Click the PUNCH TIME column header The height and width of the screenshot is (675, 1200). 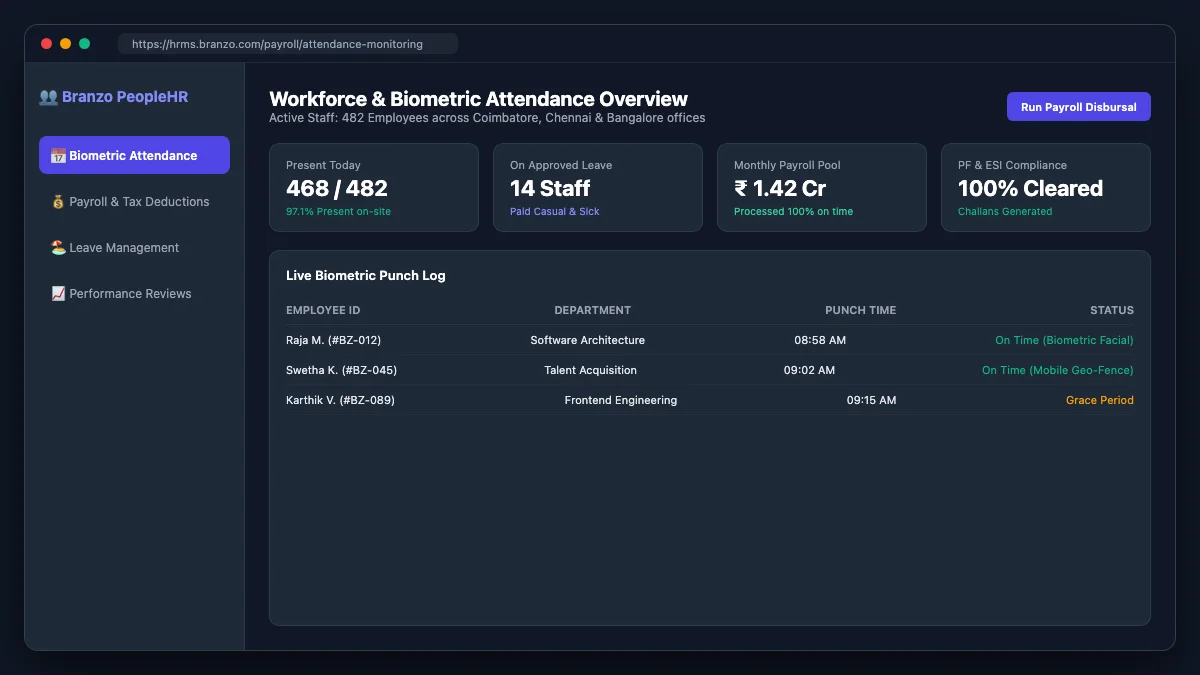pos(860,310)
